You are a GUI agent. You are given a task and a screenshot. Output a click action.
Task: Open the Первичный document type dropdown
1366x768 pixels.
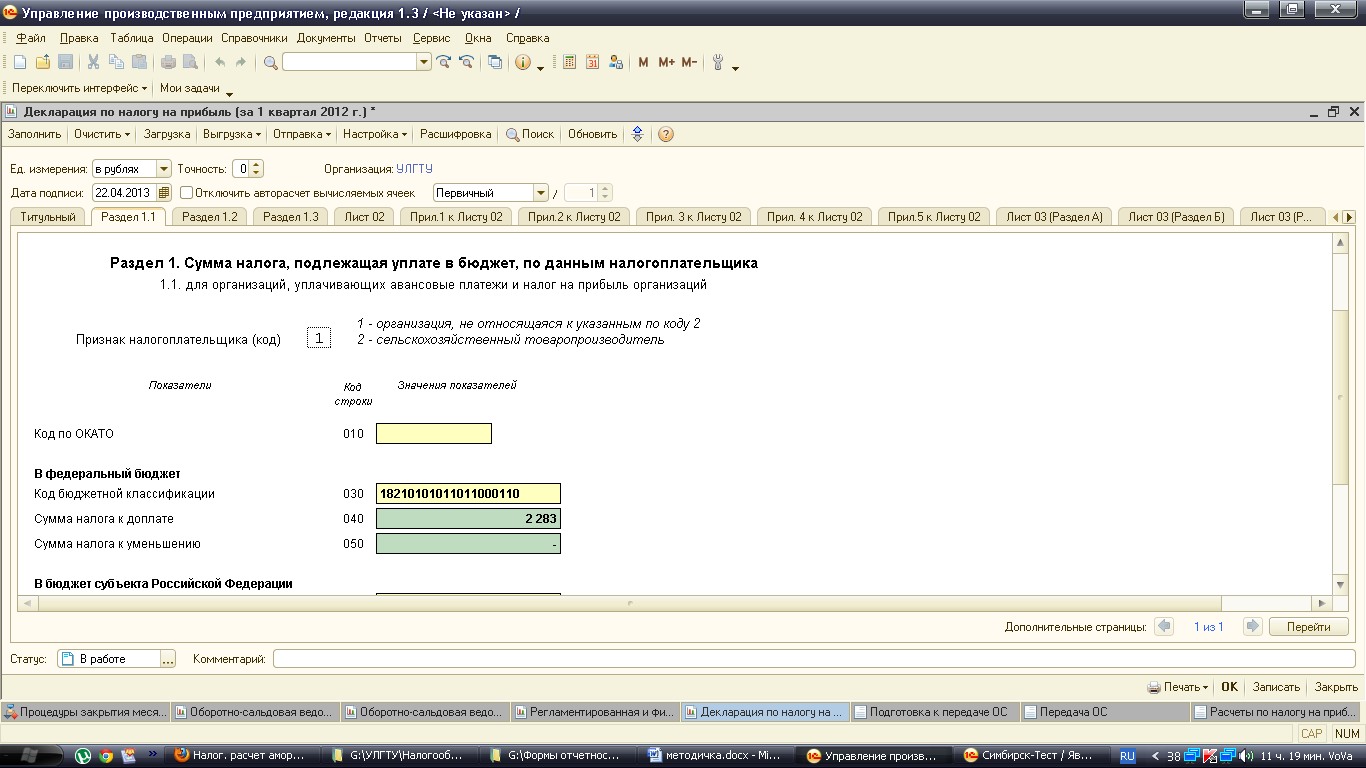(x=541, y=193)
